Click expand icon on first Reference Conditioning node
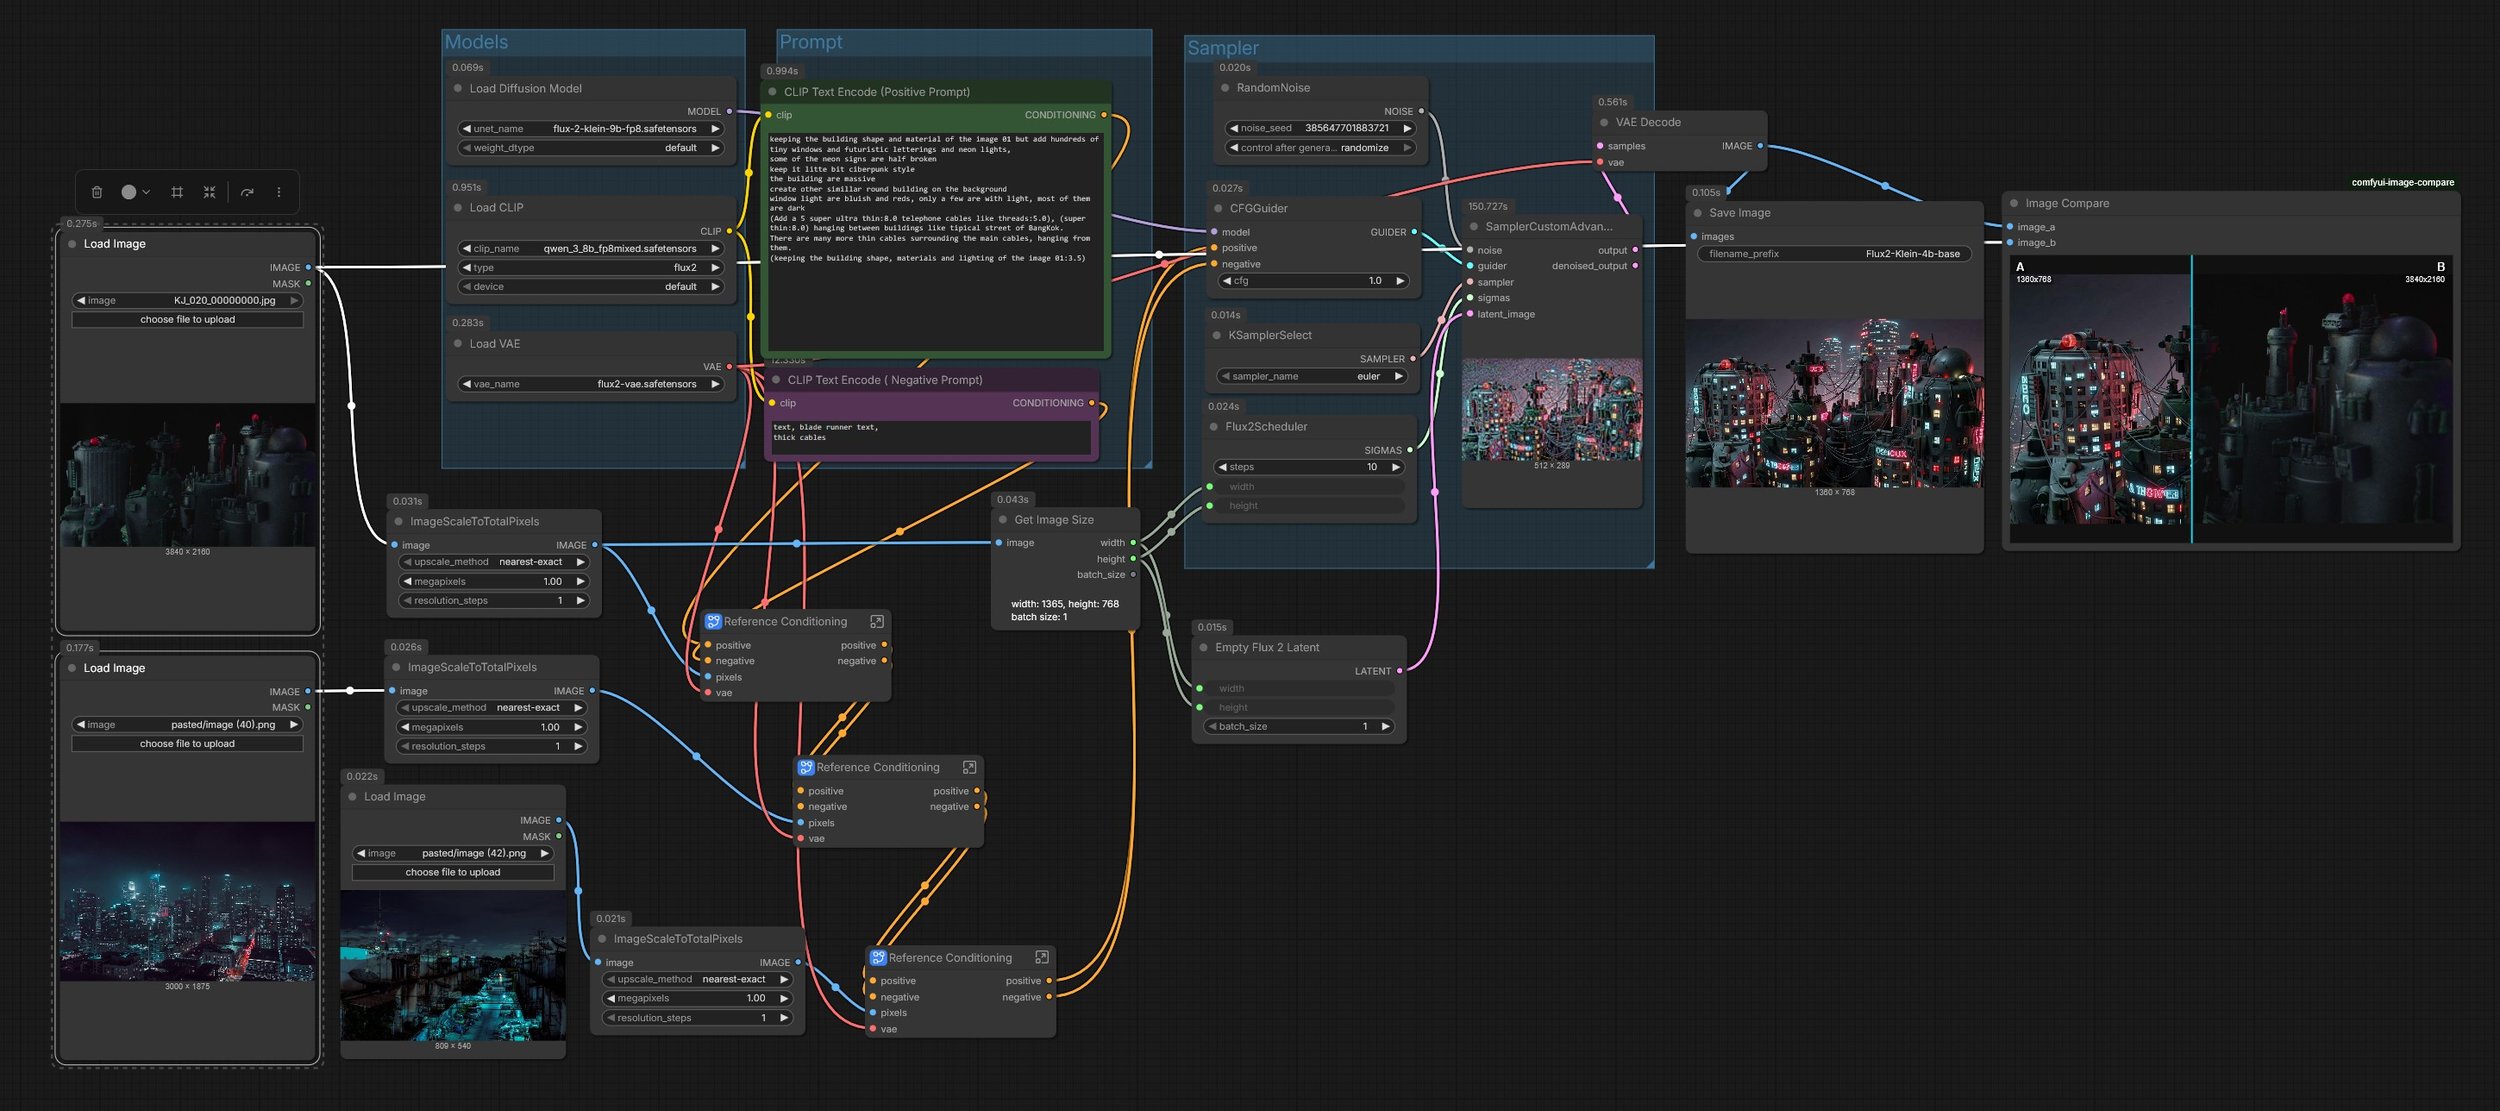 877,622
